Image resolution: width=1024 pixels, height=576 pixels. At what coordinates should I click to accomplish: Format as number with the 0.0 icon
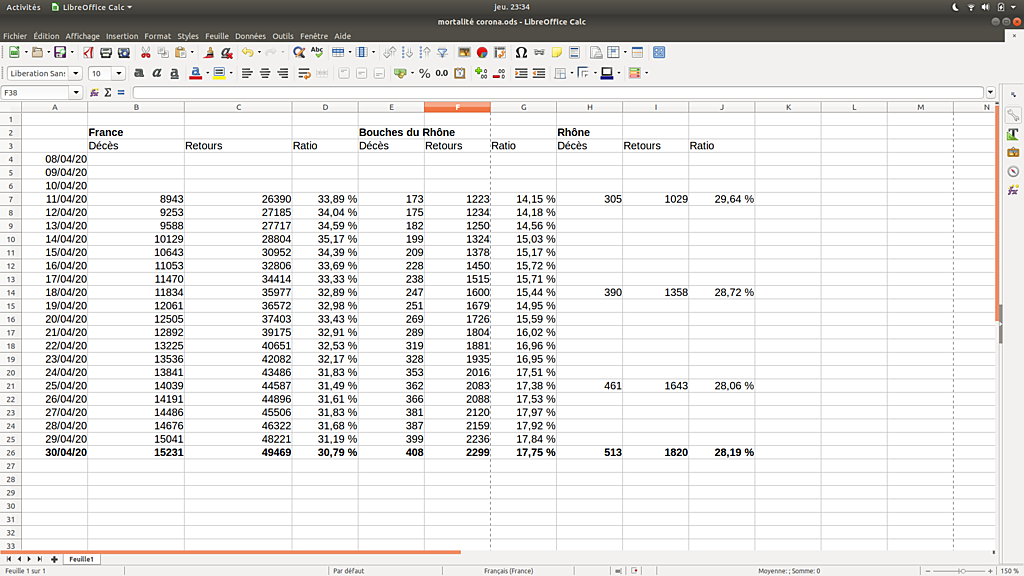click(442, 73)
